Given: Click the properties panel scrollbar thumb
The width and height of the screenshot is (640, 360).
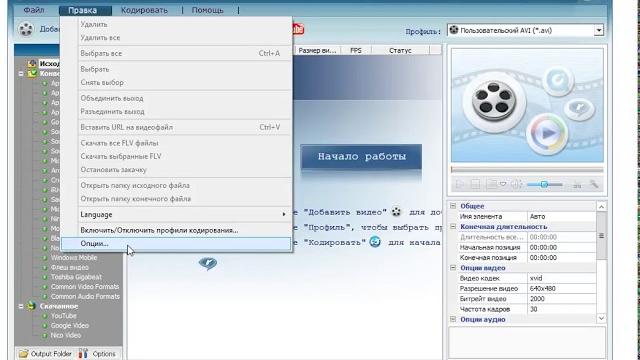Looking at the screenshot, I should (x=601, y=236).
